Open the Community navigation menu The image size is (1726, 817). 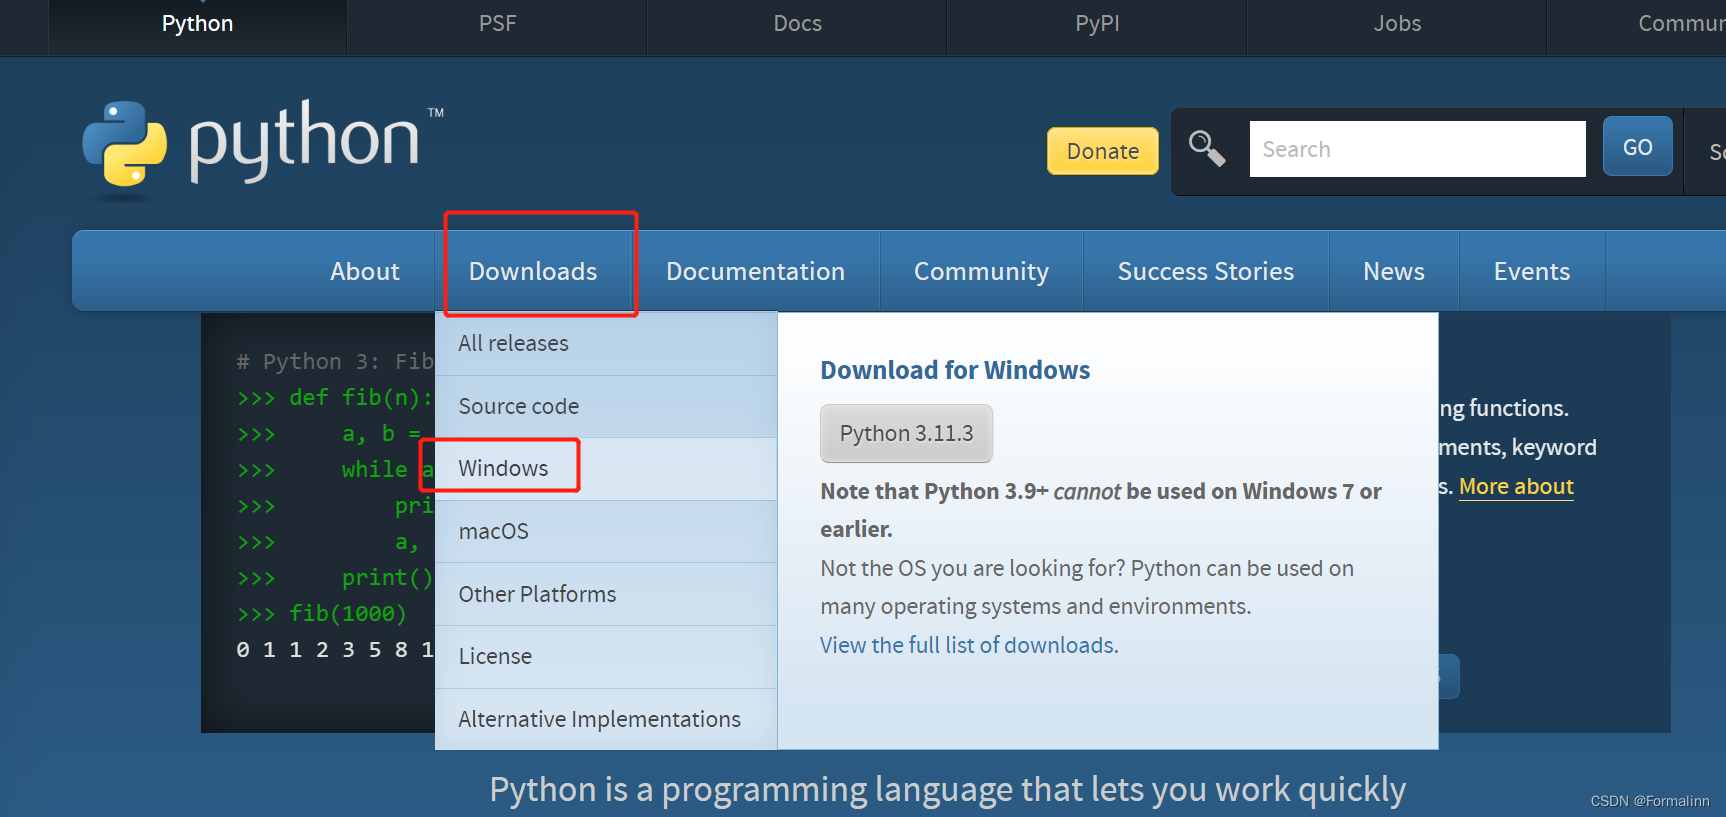coord(981,271)
